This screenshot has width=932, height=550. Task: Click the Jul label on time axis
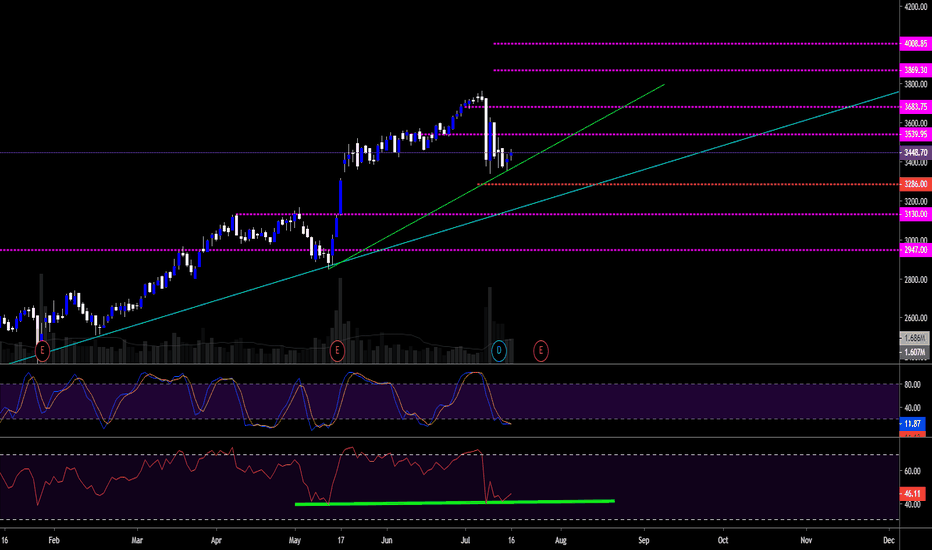pos(465,540)
